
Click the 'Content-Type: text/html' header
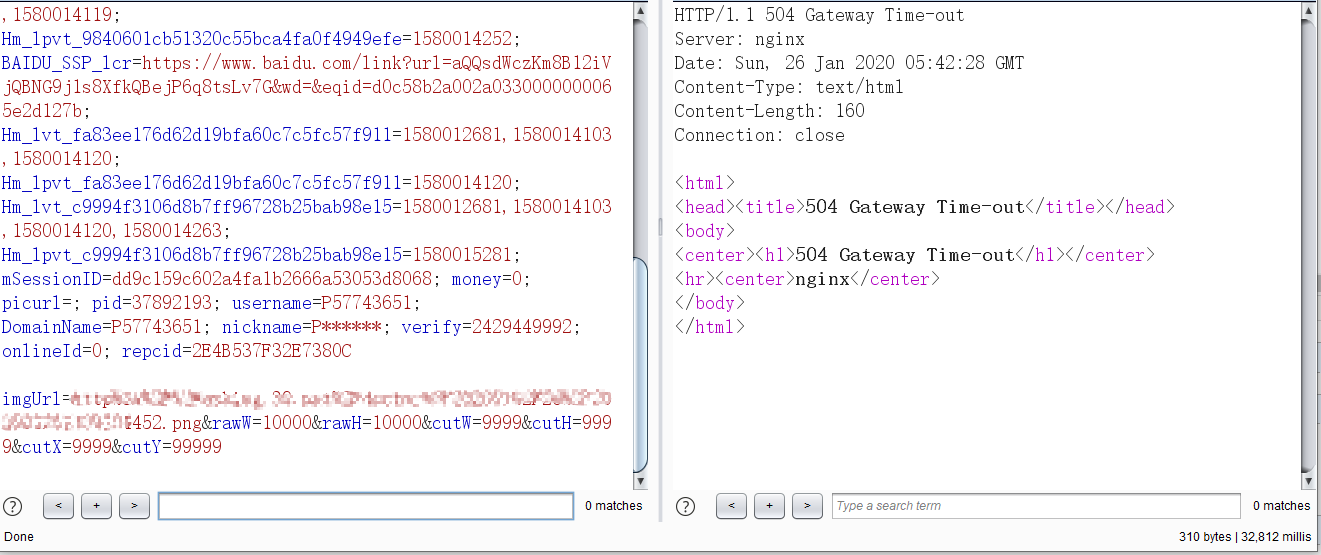click(788, 87)
